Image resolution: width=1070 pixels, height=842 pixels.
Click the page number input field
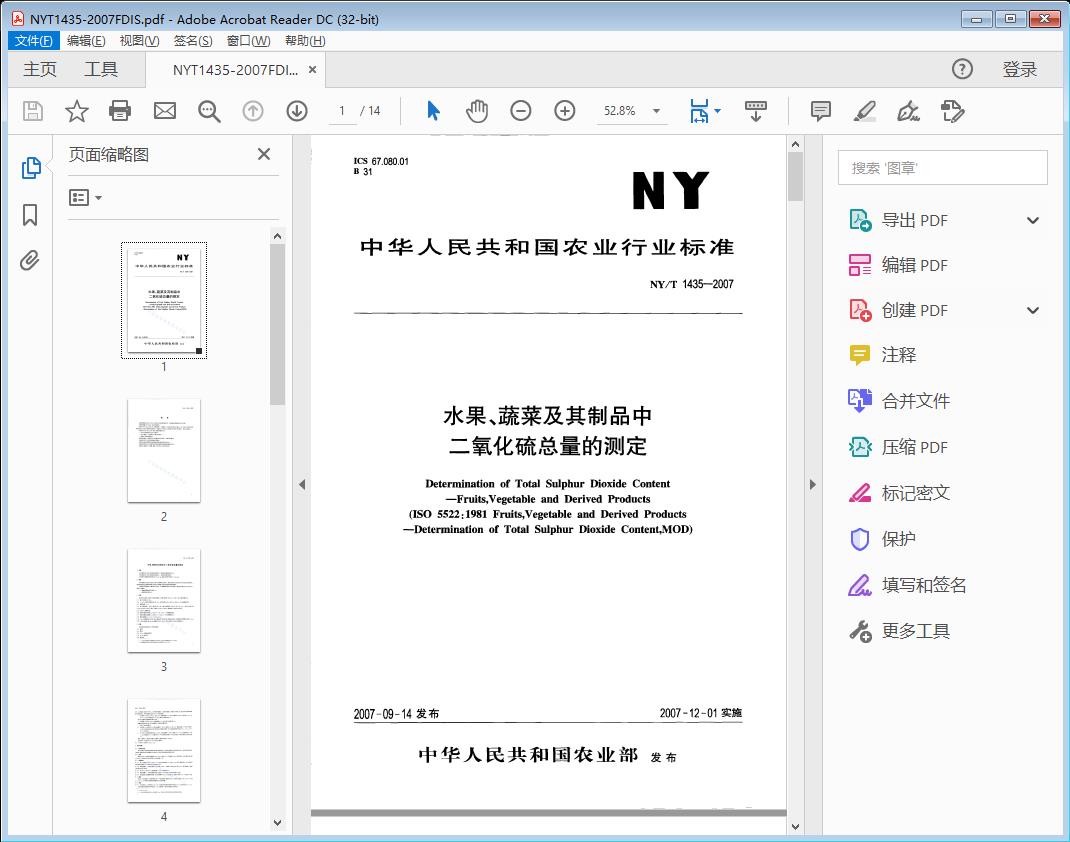[x=342, y=111]
